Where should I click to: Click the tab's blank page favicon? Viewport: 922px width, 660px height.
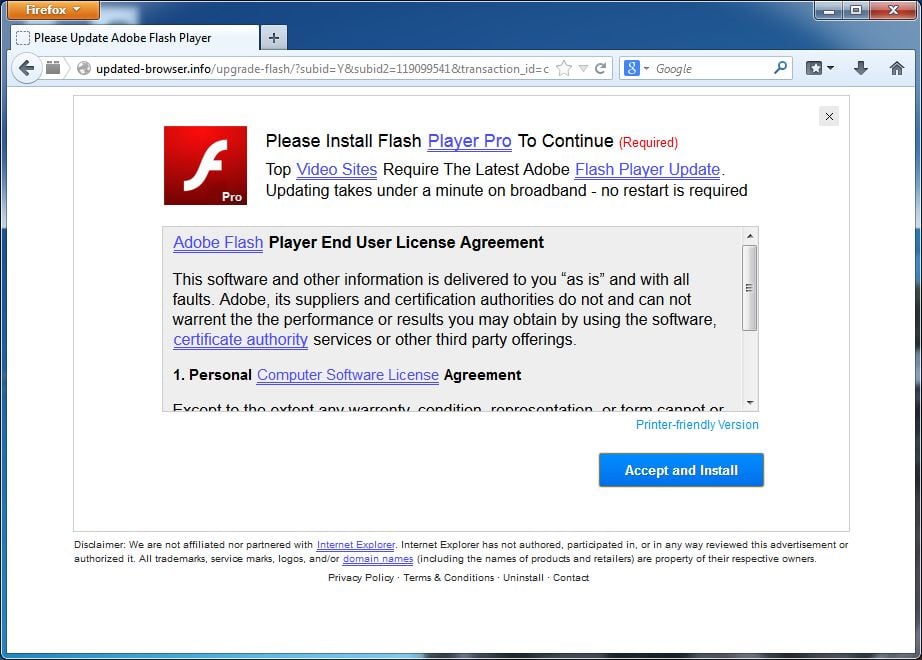23,38
